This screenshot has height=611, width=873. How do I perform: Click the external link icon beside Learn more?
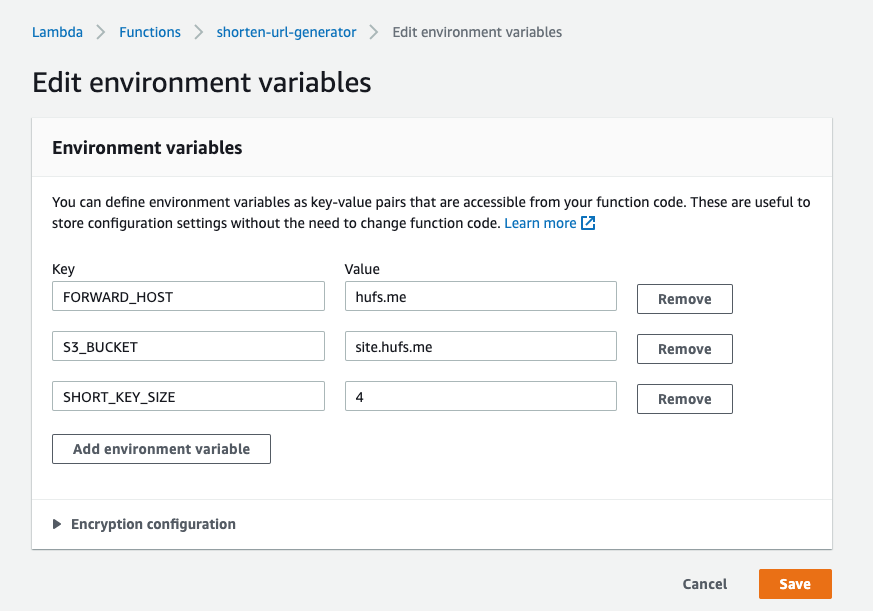[589, 223]
